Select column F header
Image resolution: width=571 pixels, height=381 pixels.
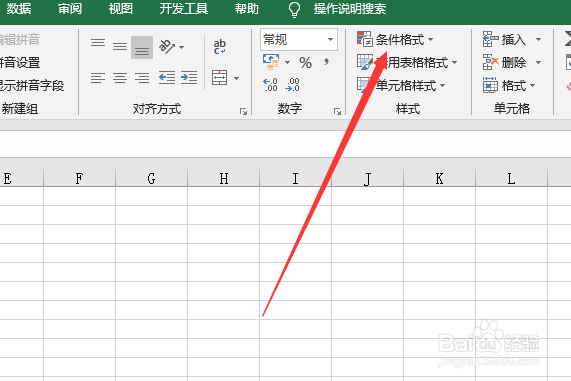coord(79,178)
